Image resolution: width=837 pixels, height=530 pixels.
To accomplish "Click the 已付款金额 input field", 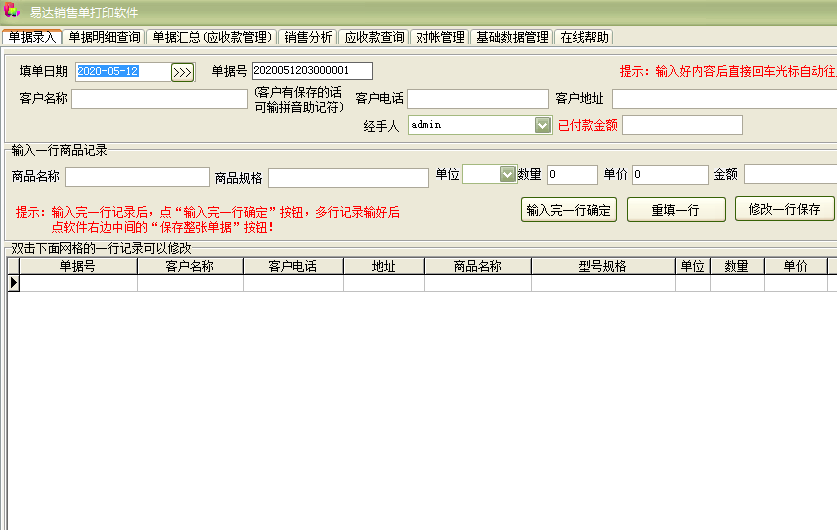I will point(682,125).
